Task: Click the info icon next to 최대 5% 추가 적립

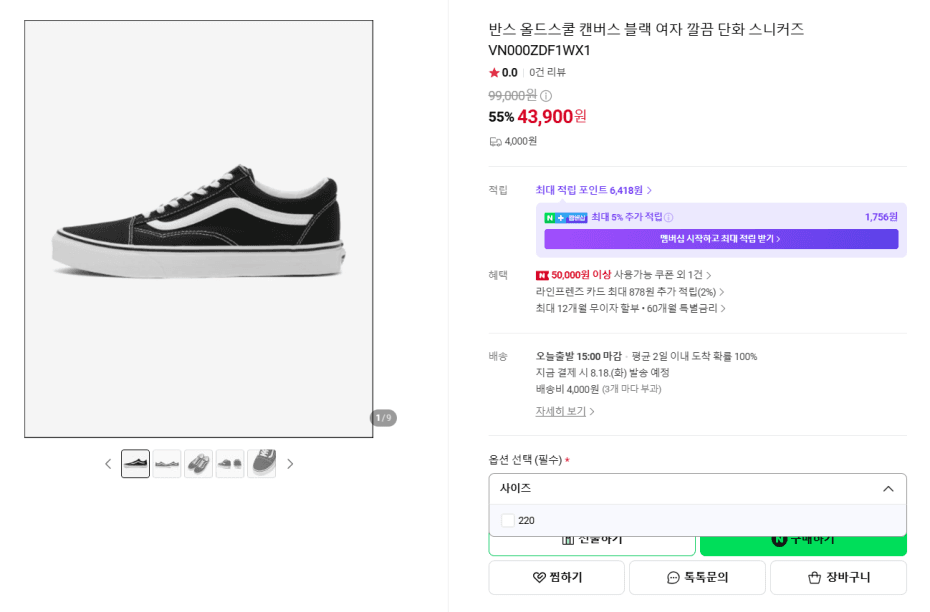Action: (x=668, y=218)
